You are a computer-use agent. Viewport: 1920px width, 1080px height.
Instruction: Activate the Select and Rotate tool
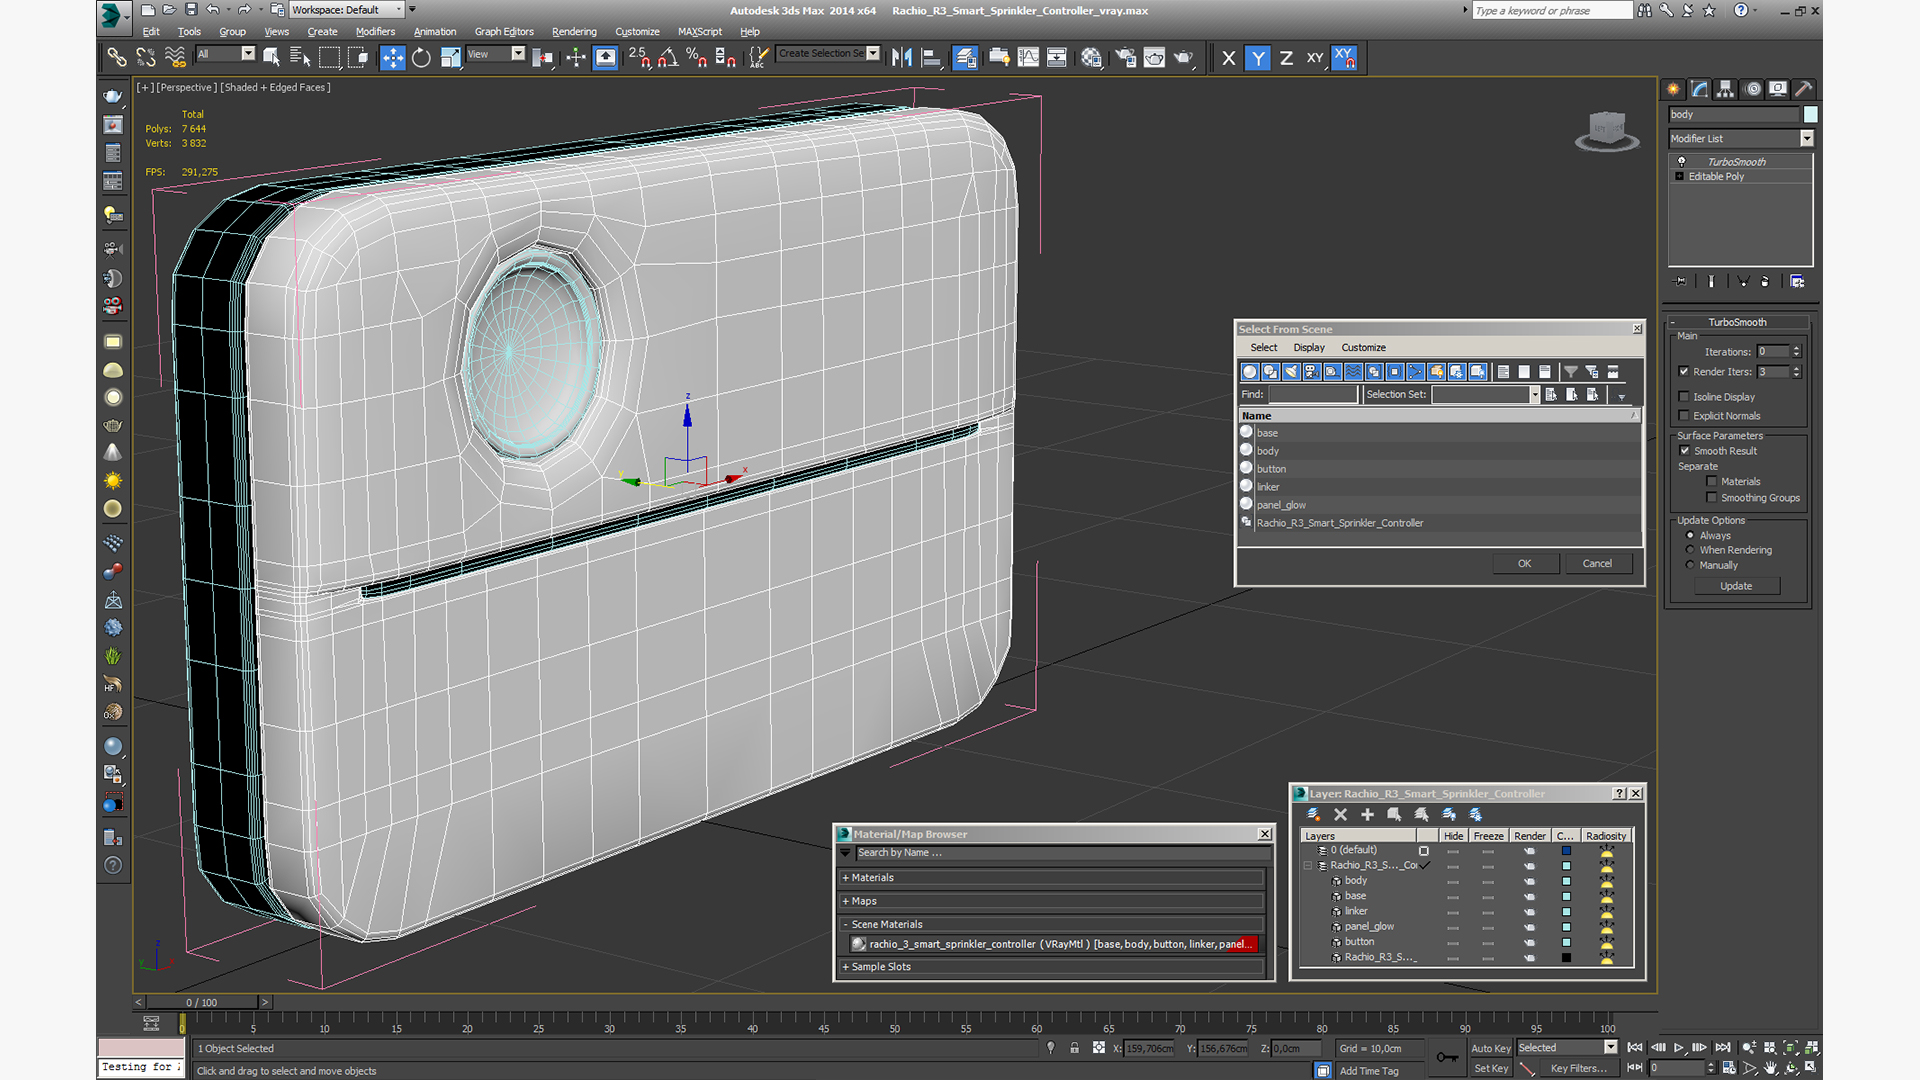click(421, 58)
